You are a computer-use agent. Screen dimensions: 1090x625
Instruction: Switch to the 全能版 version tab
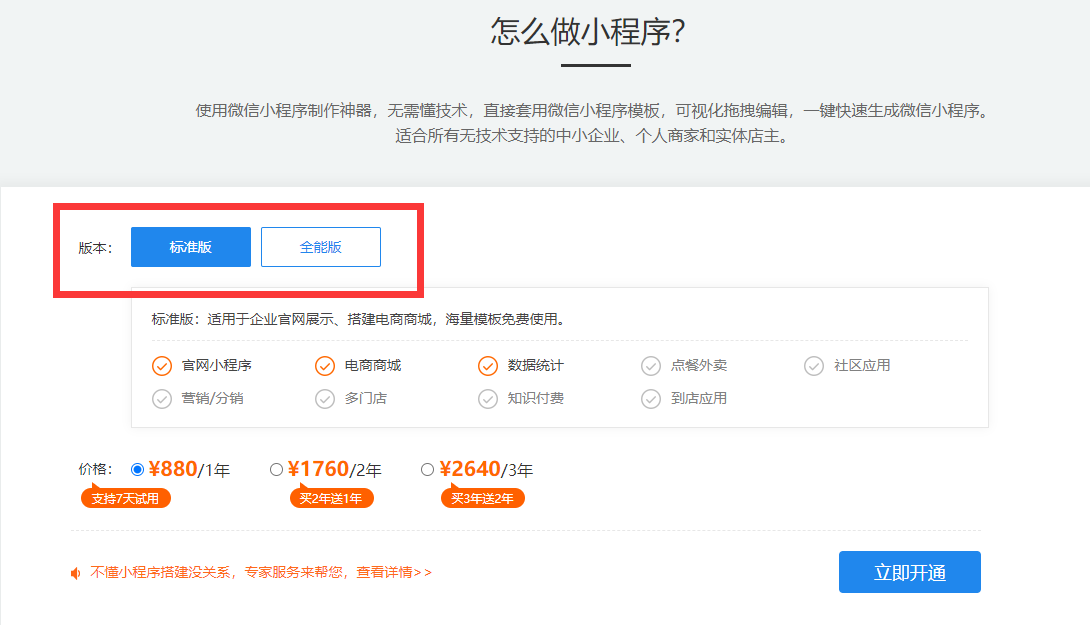point(321,247)
